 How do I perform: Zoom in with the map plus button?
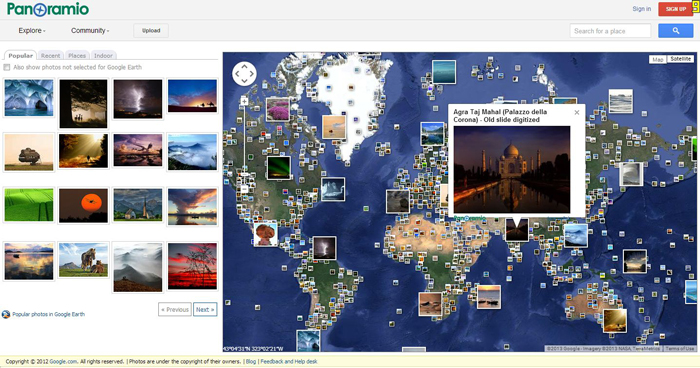tap(244, 102)
